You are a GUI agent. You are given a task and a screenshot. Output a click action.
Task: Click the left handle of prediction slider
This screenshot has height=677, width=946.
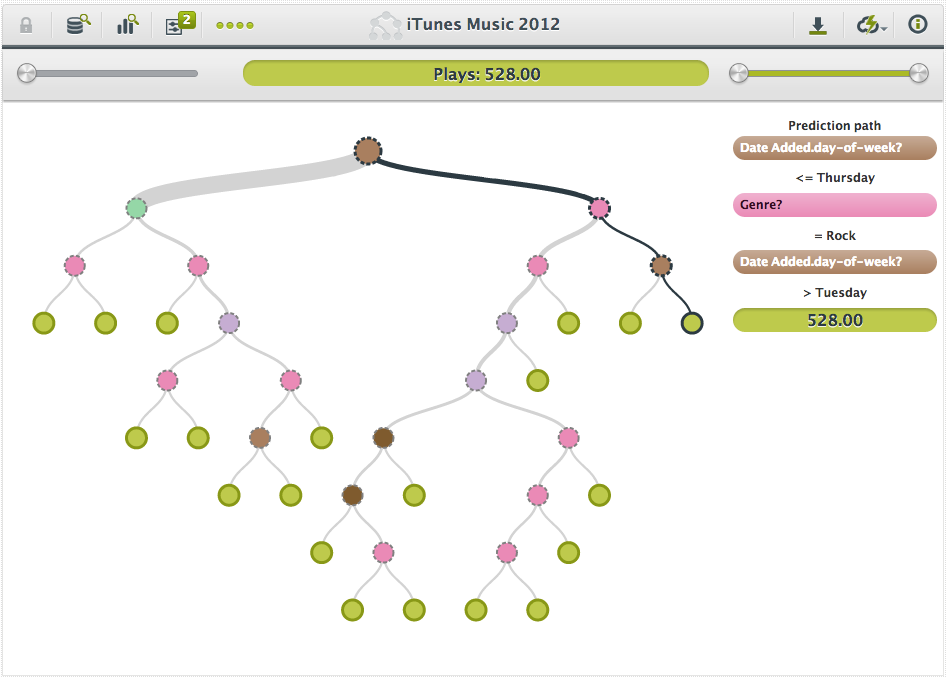[739, 73]
